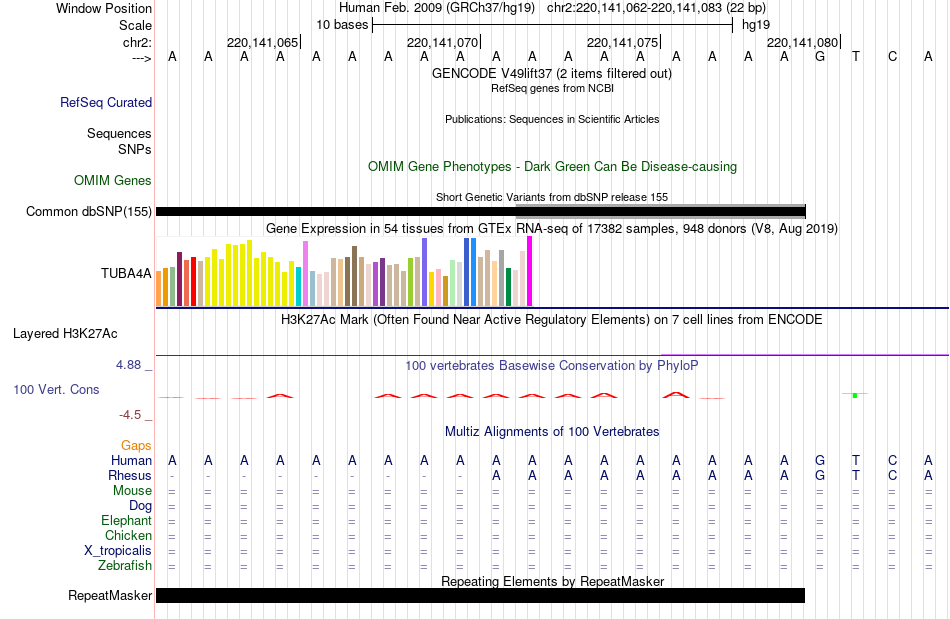Click 'Human Feb. 2009 (GRCh37/hg19)' header text
Screen dimensions: 950x619
tap(437, 8)
